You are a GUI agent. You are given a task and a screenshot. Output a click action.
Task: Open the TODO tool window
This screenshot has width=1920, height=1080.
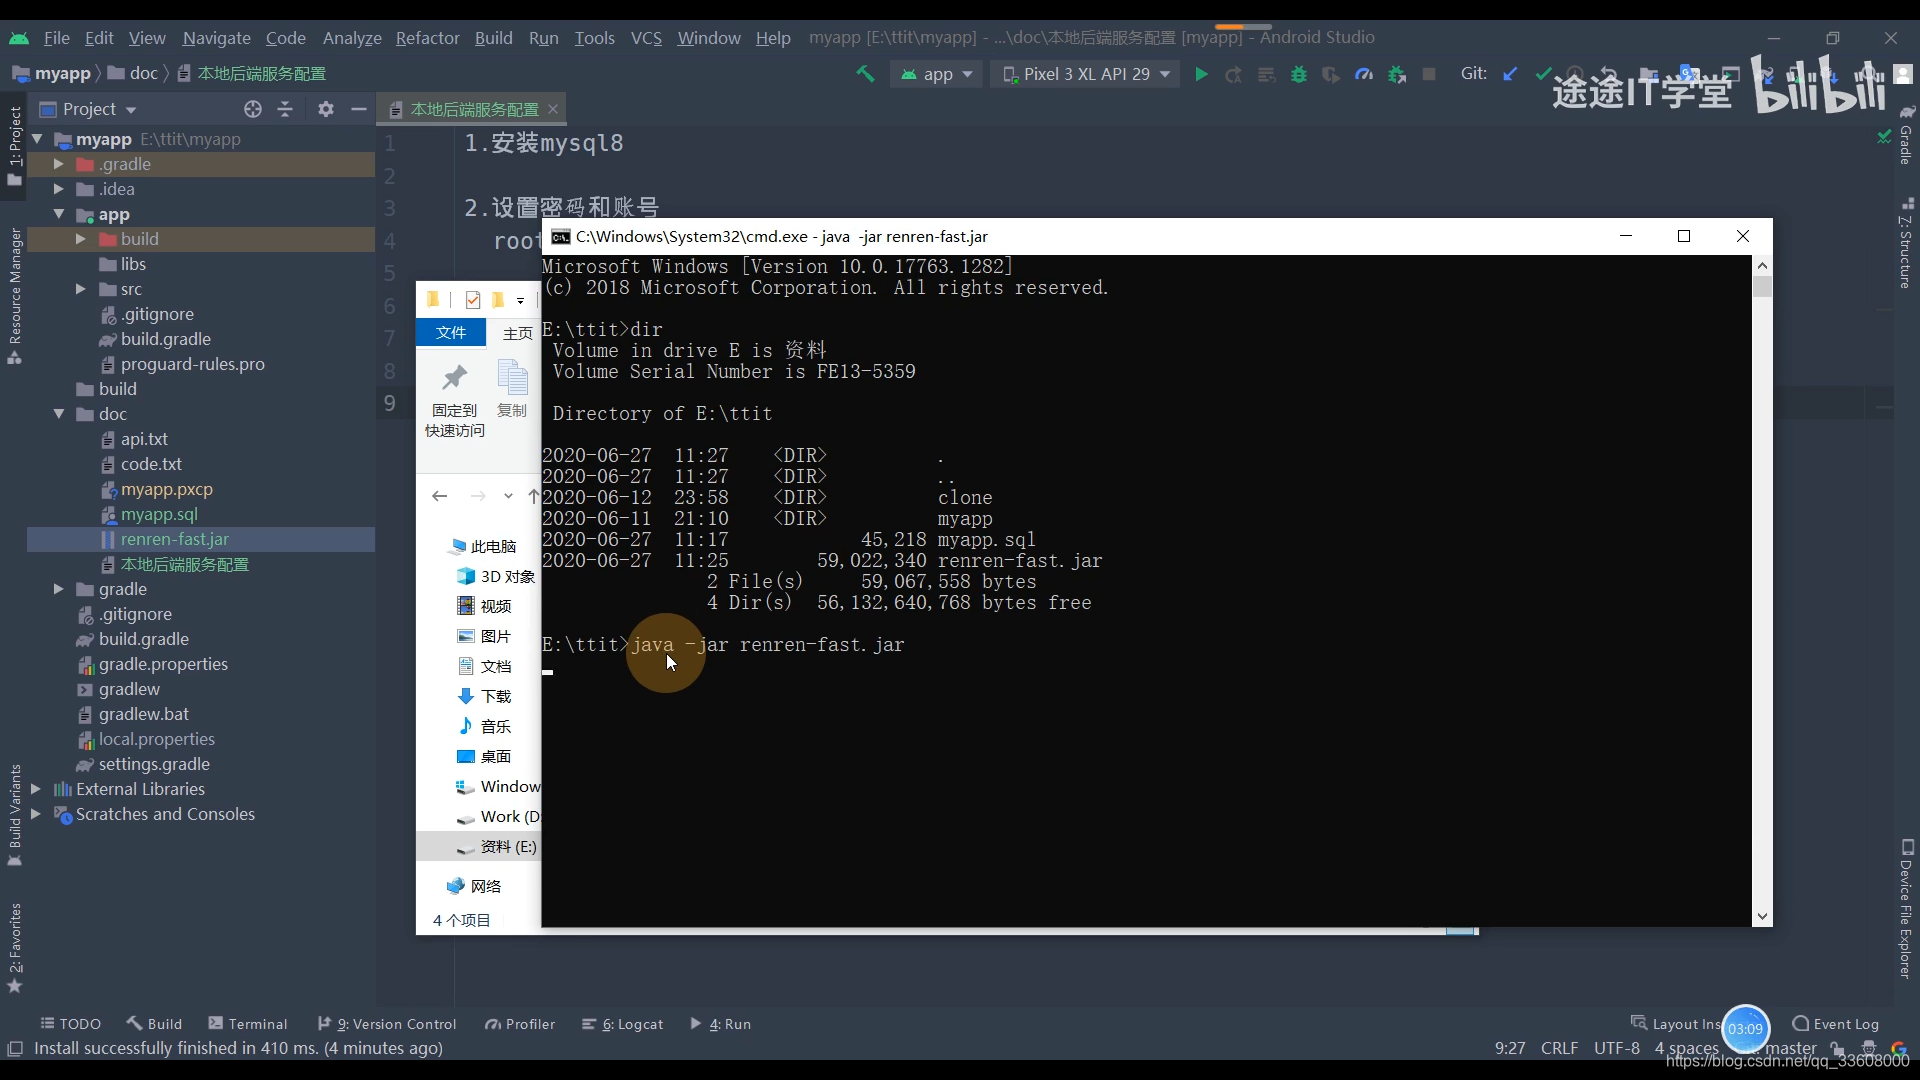70,1024
